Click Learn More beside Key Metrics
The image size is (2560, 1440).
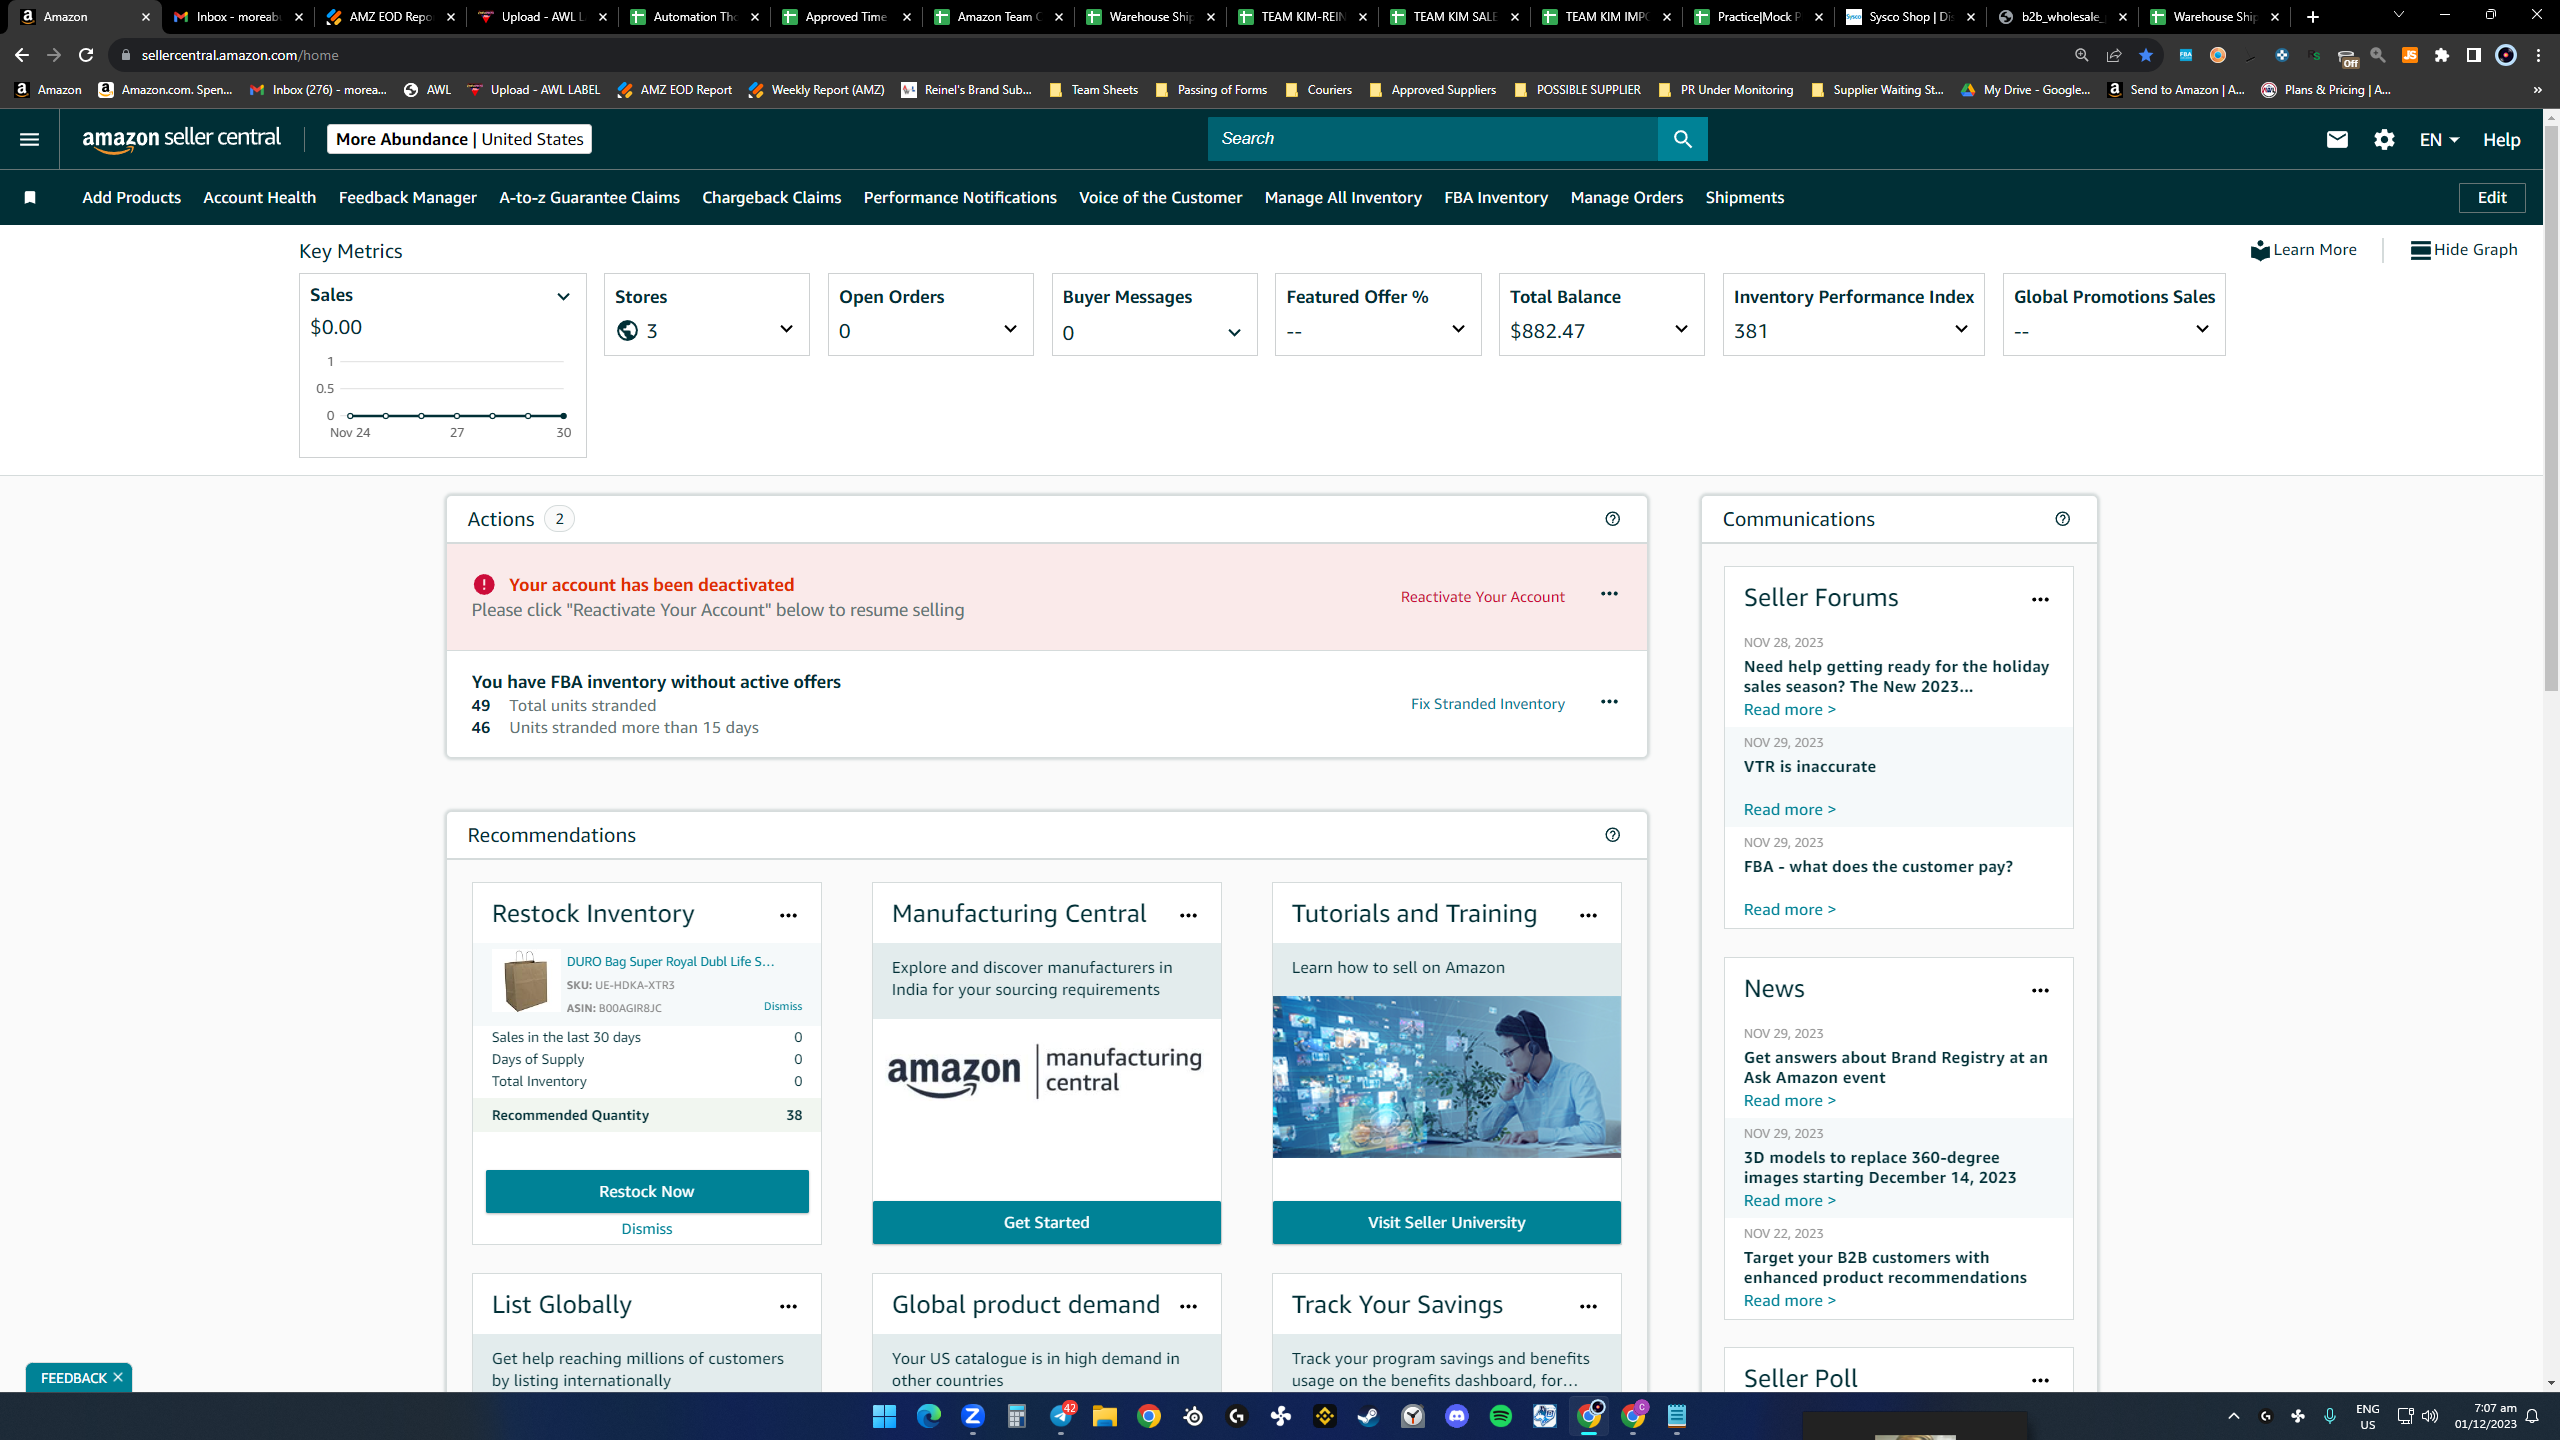[2304, 250]
